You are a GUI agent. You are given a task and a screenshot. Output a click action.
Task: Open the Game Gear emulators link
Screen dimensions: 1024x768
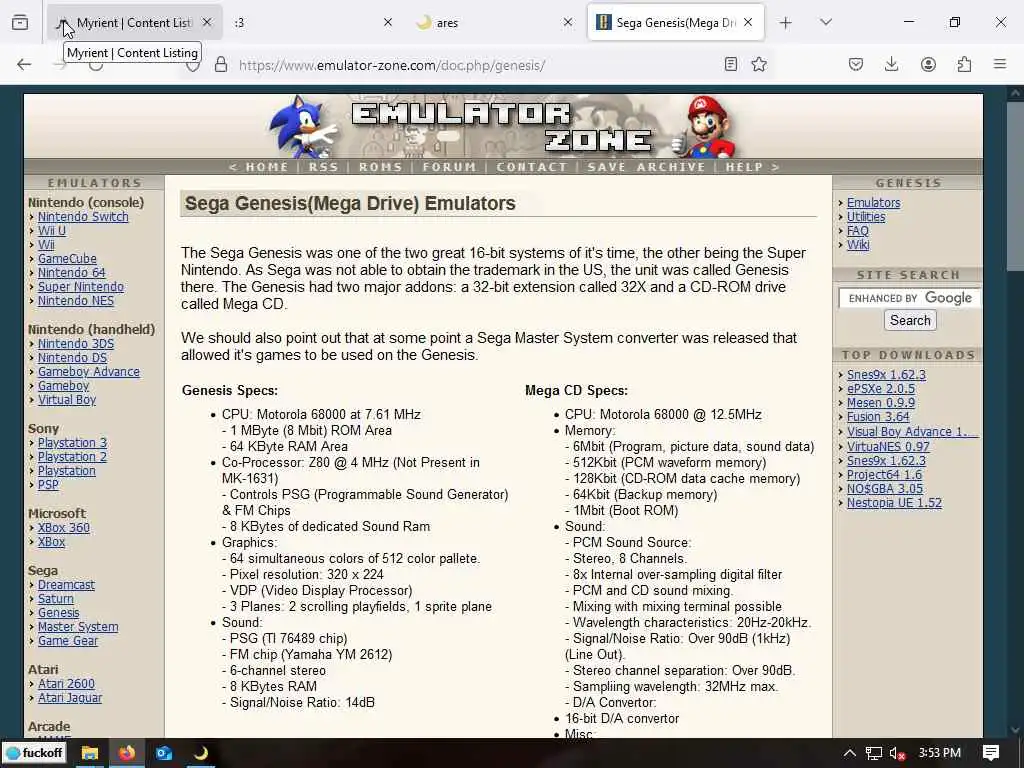point(68,641)
